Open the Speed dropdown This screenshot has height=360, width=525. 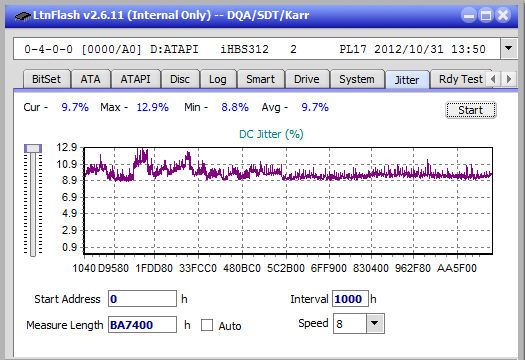375,323
